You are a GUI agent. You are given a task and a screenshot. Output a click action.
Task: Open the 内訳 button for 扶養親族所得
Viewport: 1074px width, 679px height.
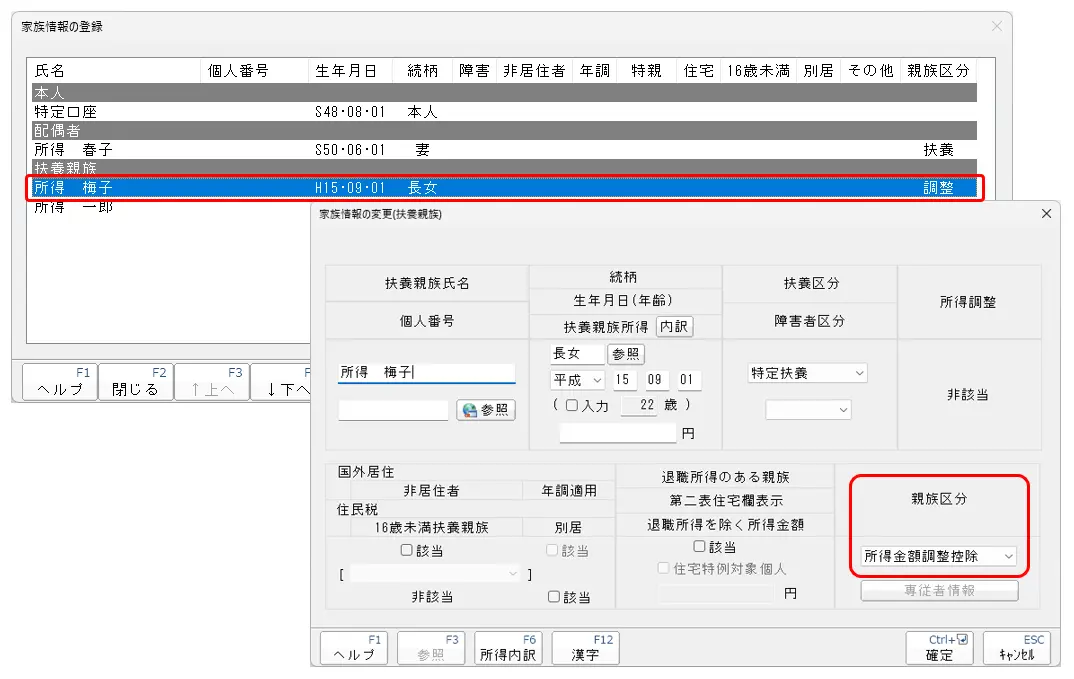(674, 327)
